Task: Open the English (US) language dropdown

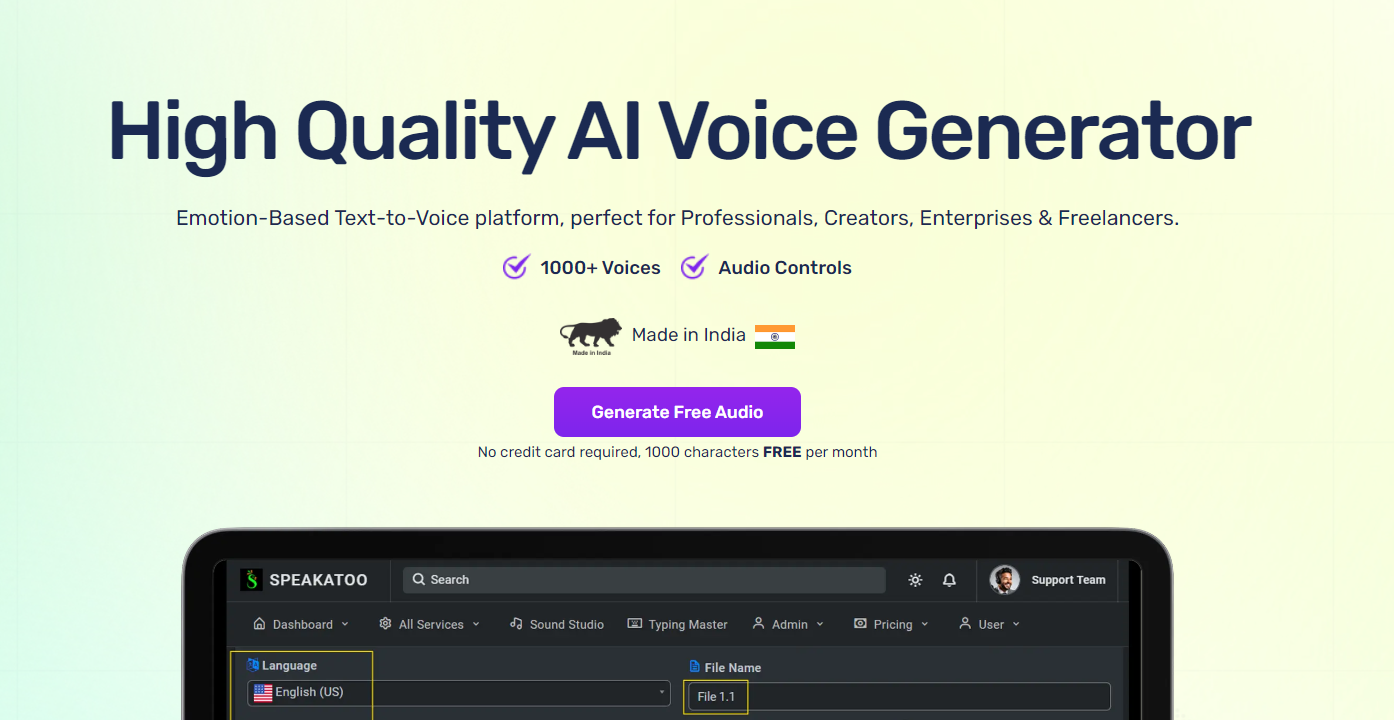Action: click(x=459, y=692)
